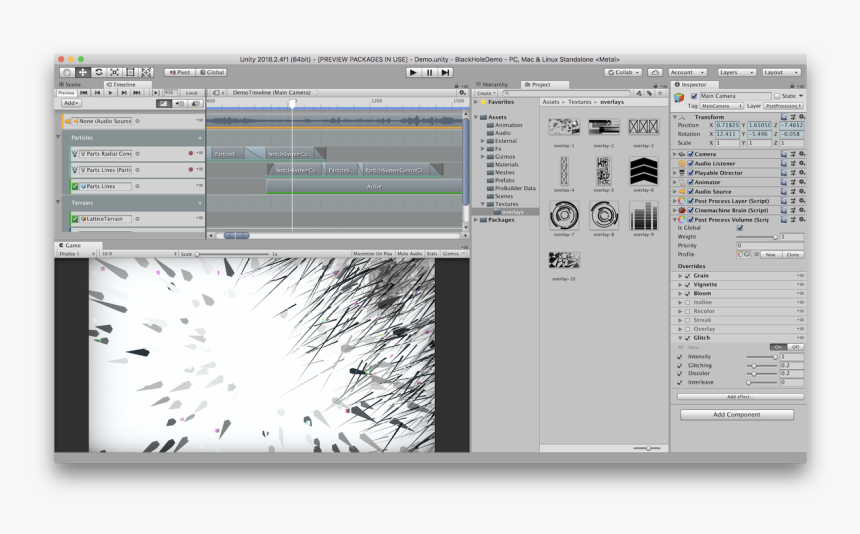
Task: Click the Timeline play range button
Action: click(156, 93)
